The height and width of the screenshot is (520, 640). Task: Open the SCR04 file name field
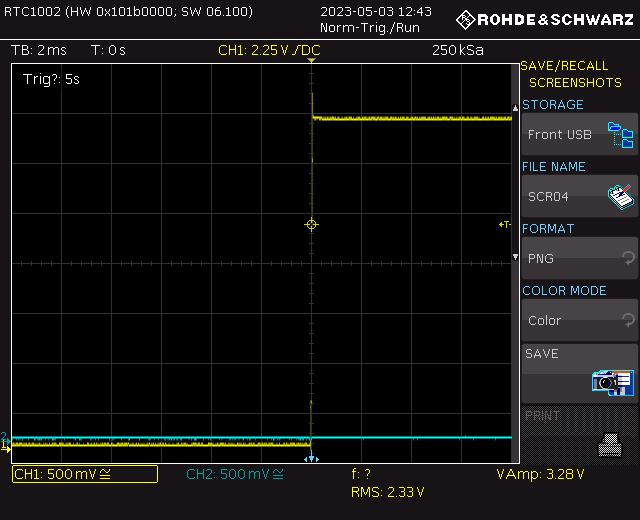580,196
